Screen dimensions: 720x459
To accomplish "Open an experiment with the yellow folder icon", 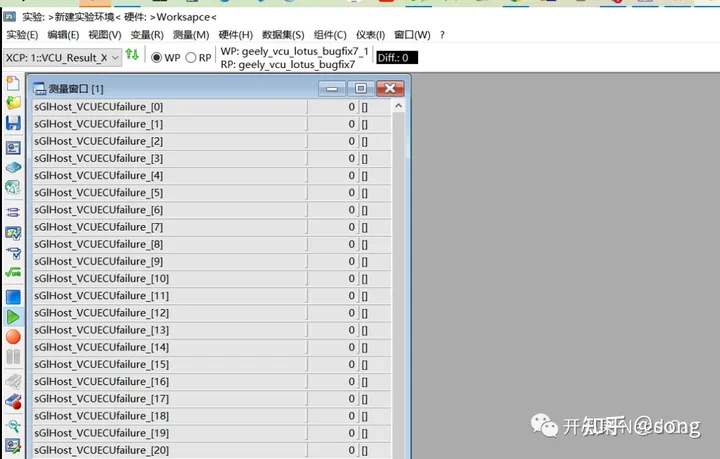I will tap(13, 102).
